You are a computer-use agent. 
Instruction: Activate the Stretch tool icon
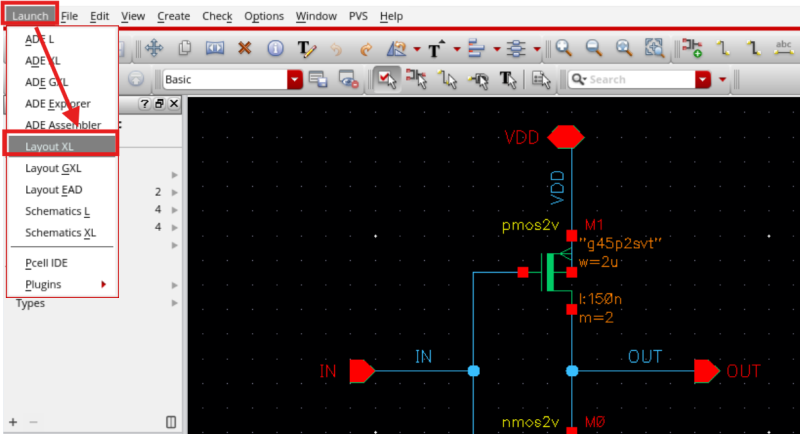(215, 48)
